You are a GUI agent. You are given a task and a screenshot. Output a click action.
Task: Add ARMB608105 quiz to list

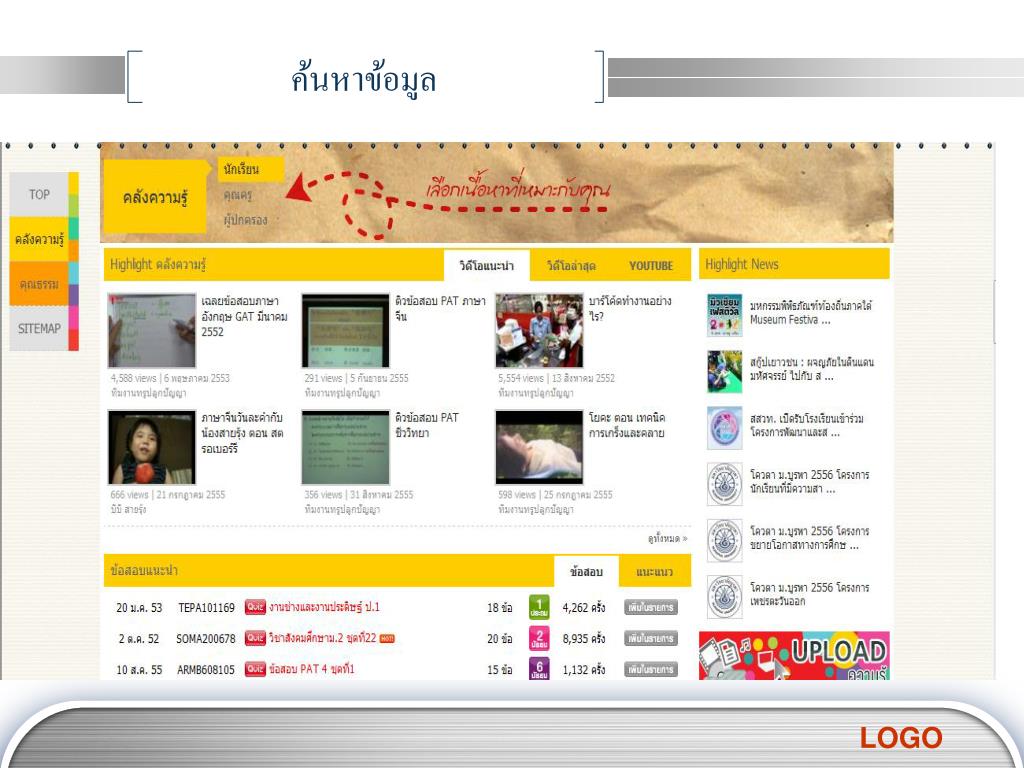click(650, 669)
